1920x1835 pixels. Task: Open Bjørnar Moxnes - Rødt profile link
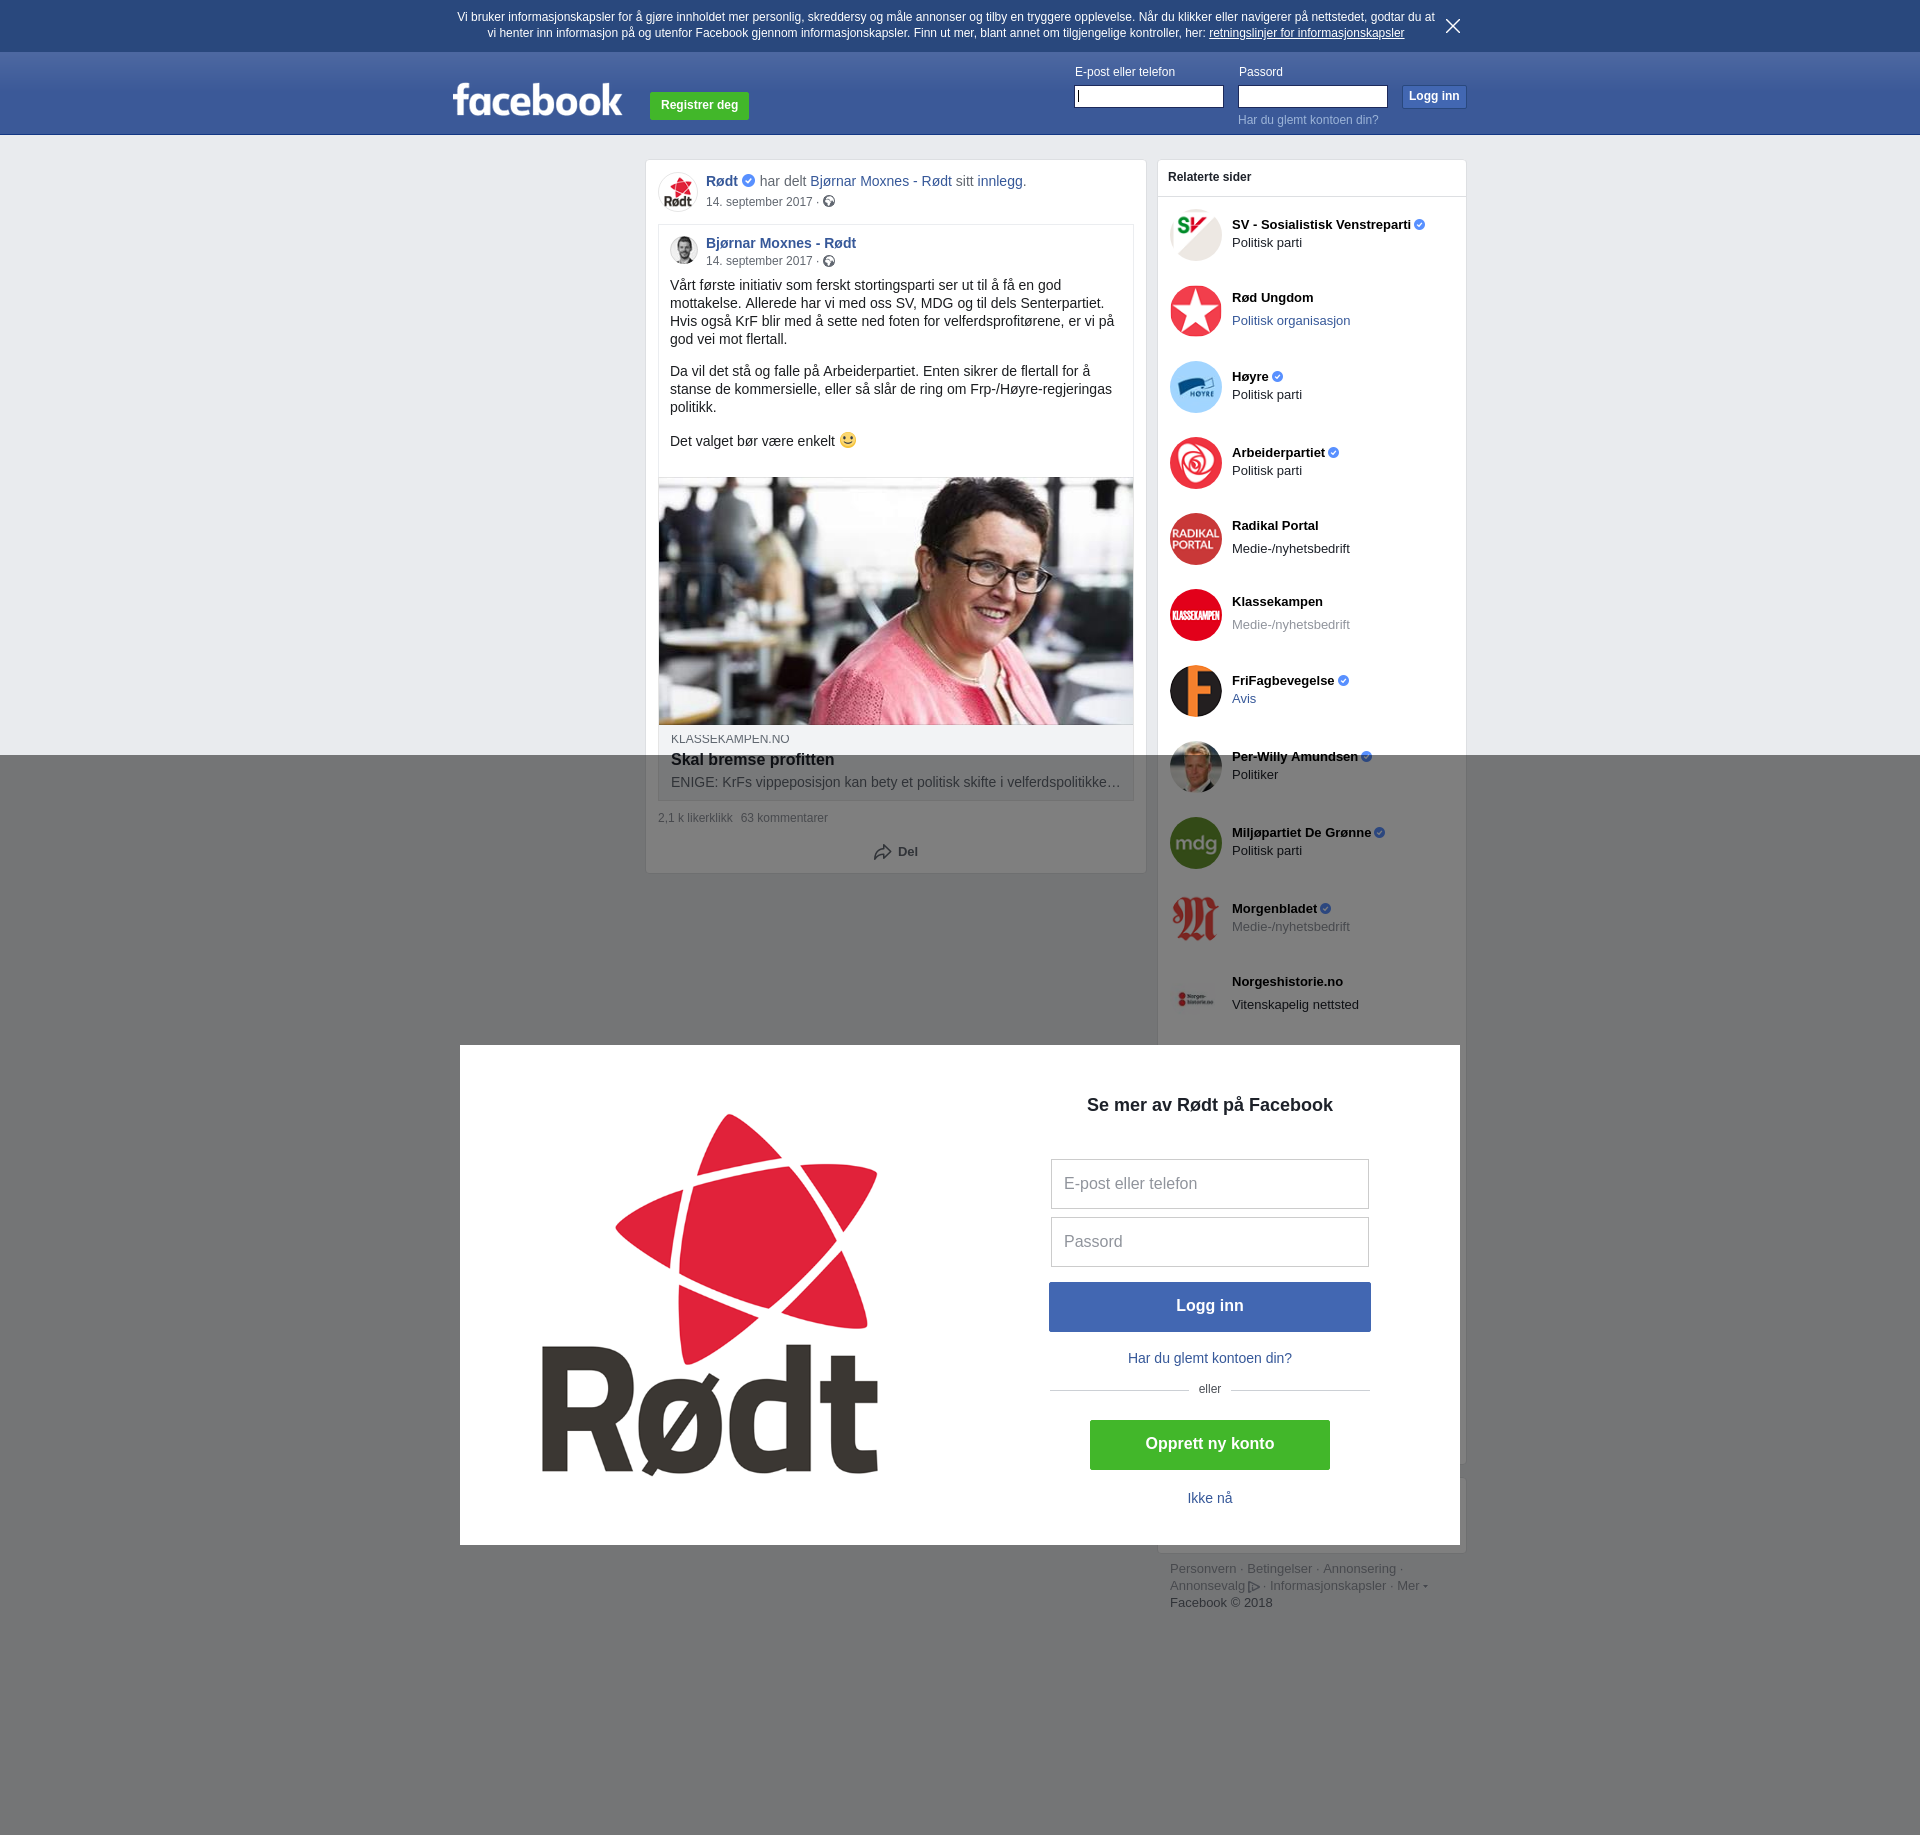coord(780,243)
